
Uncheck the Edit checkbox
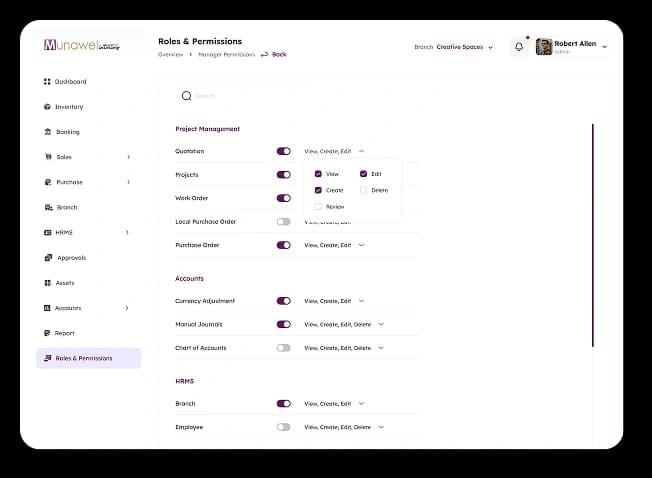363,174
